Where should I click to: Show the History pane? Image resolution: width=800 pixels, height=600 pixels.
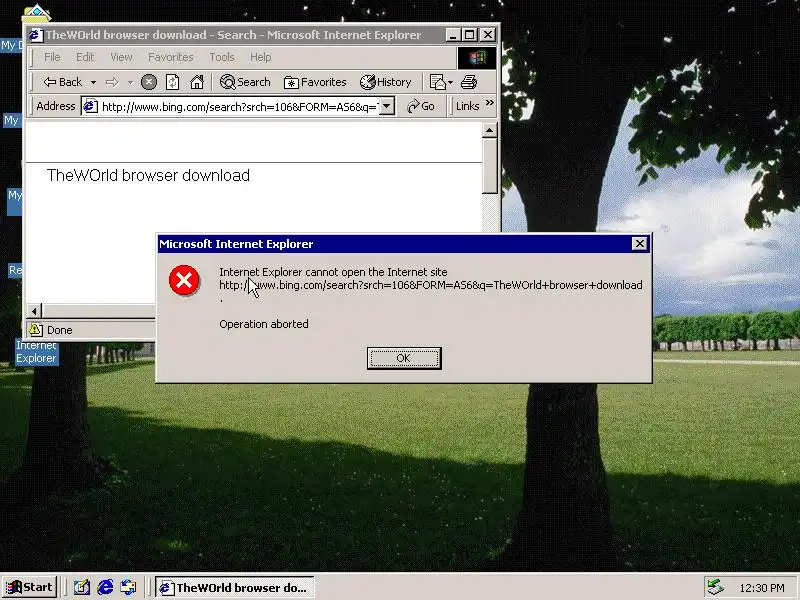(x=386, y=82)
